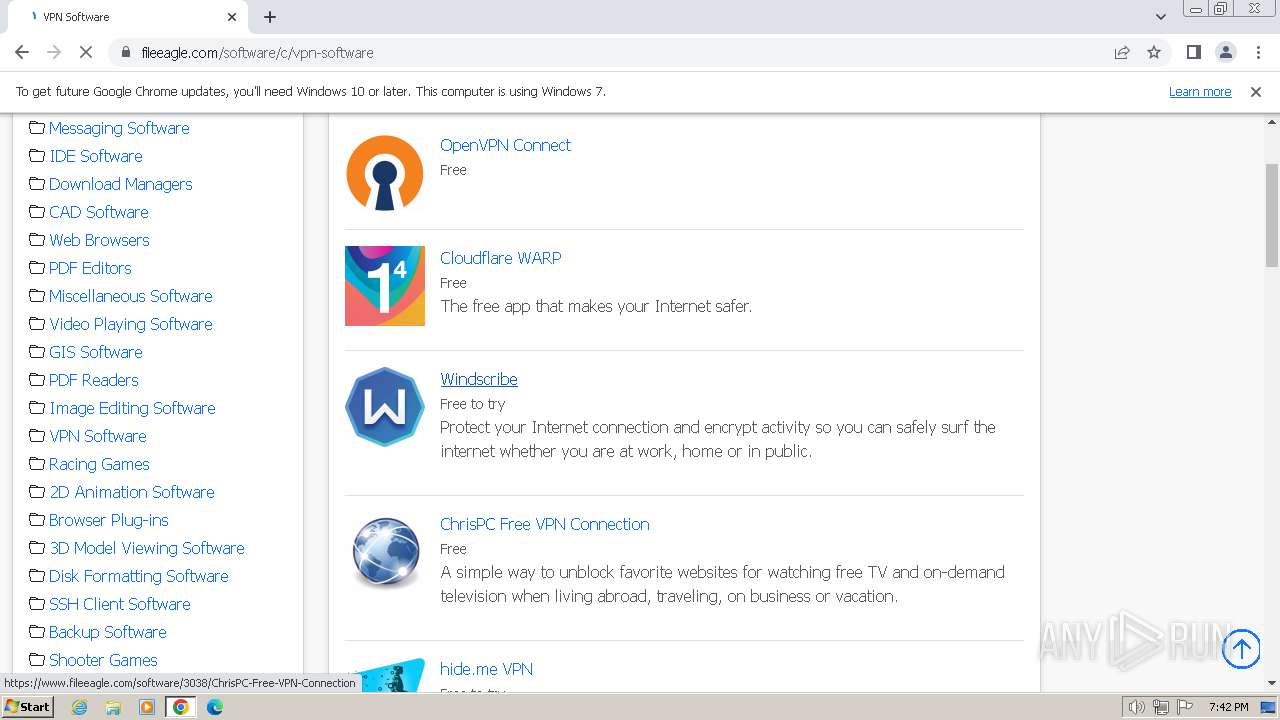
Task: Click the volume speaker tray icon
Action: [x=1137, y=707]
